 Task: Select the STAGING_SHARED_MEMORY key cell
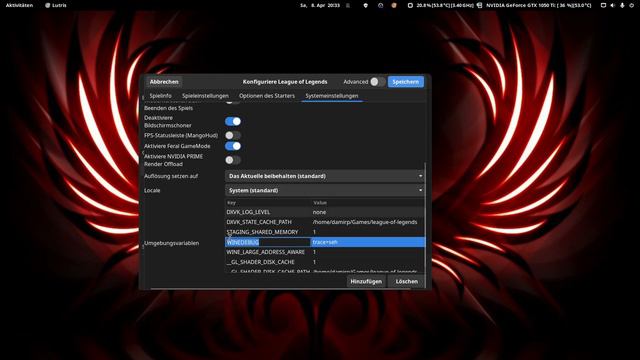[x=268, y=232]
